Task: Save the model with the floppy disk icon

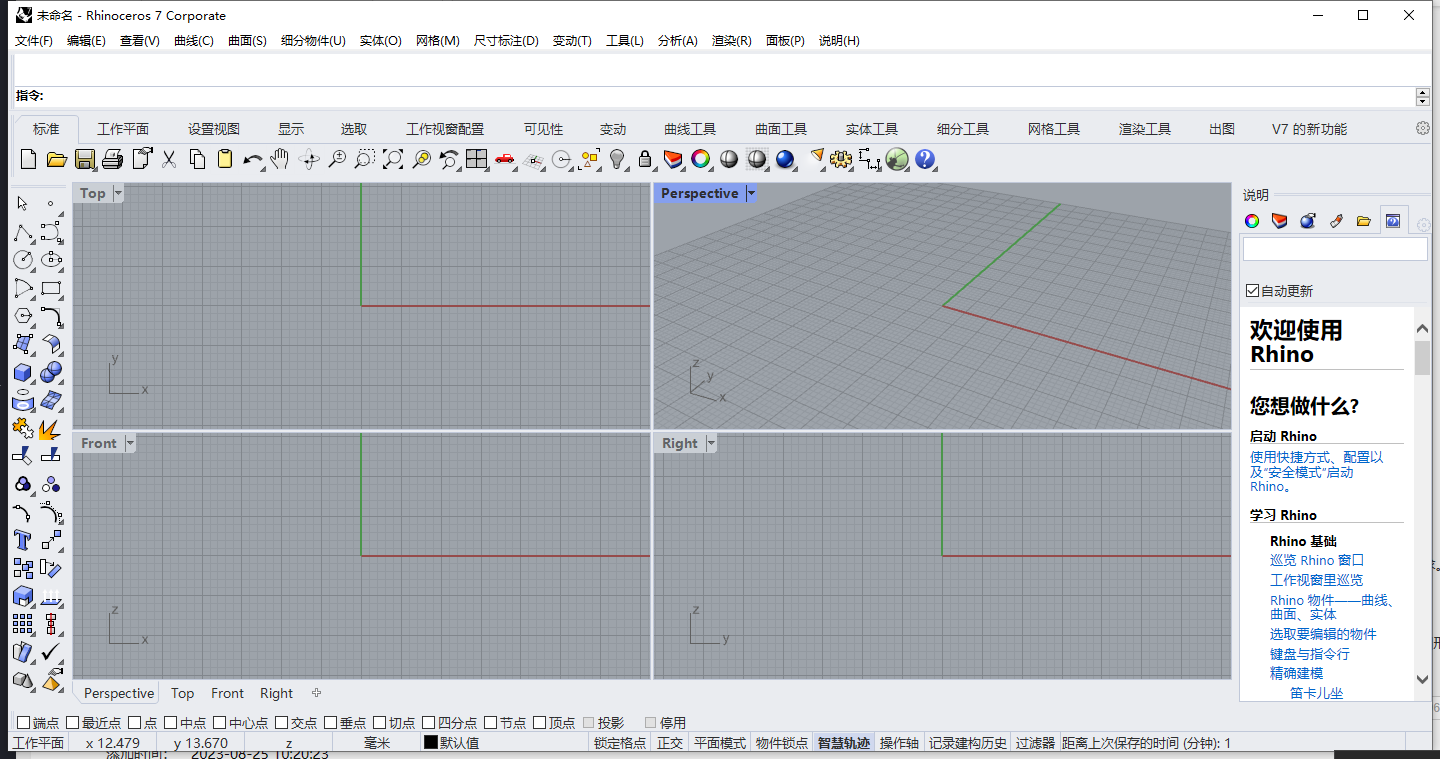Action: point(84,159)
